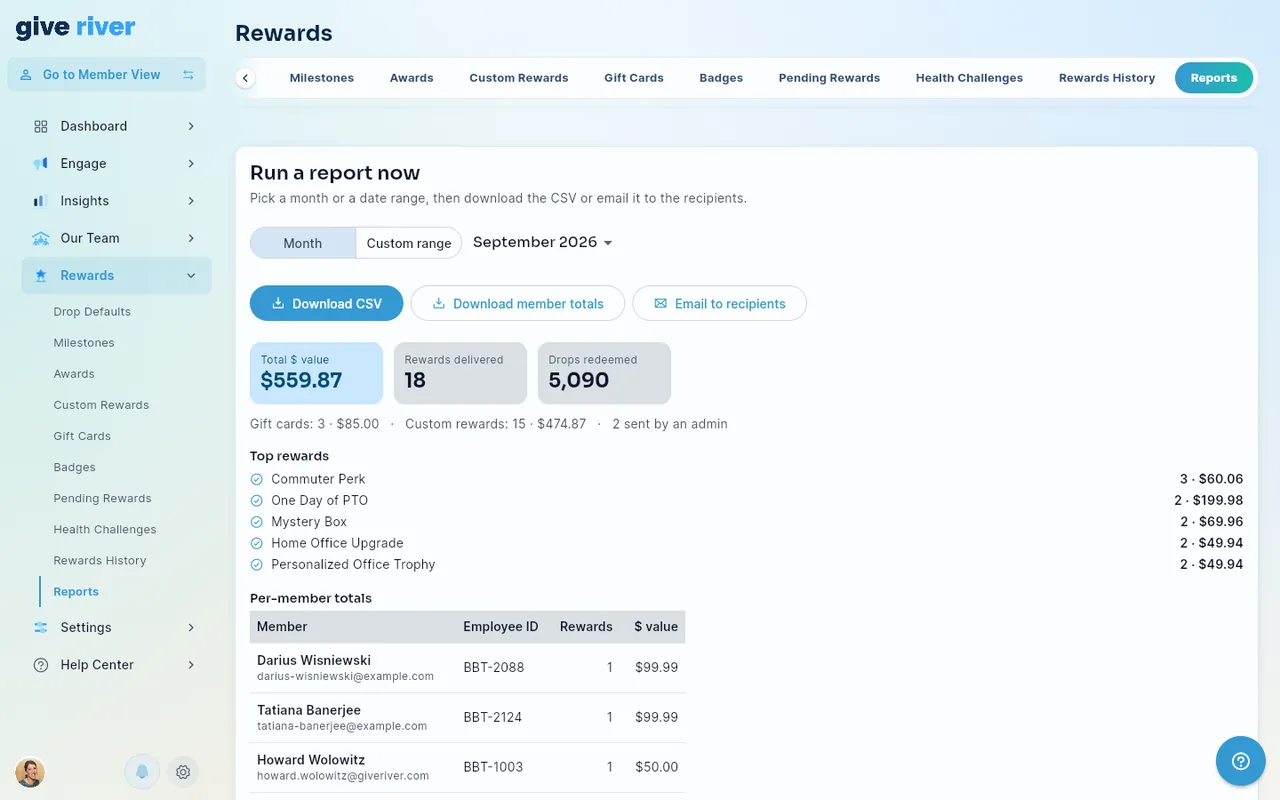Go to the Rewards History tab

click(x=1107, y=78)
